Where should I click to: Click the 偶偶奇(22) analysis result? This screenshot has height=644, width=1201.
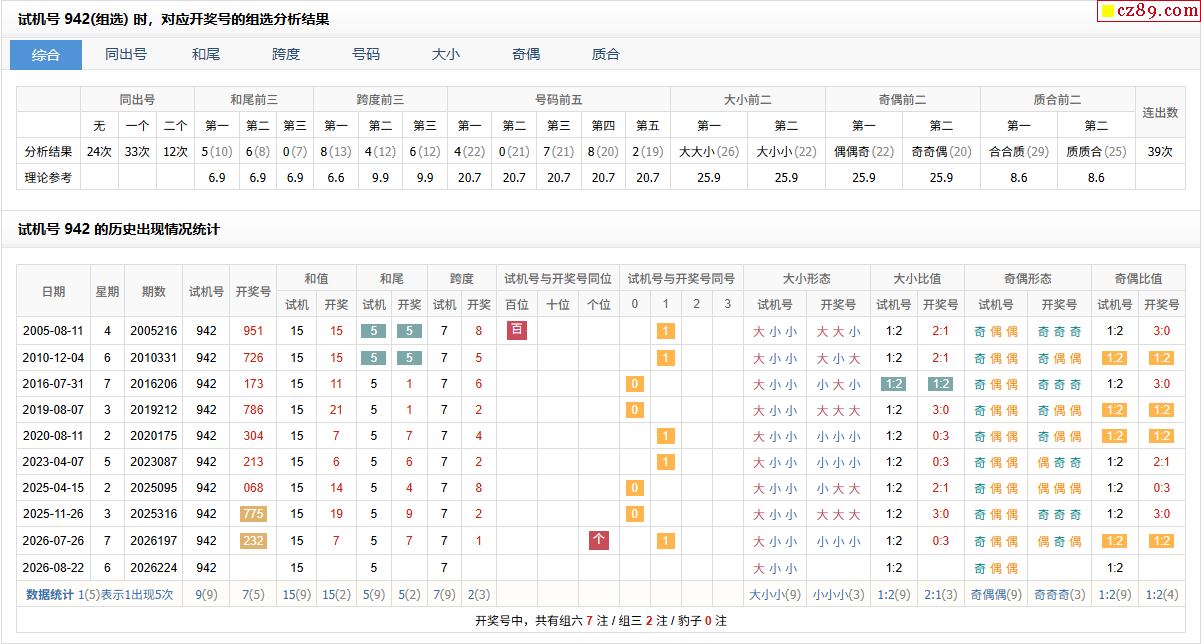tap(864, 152)
